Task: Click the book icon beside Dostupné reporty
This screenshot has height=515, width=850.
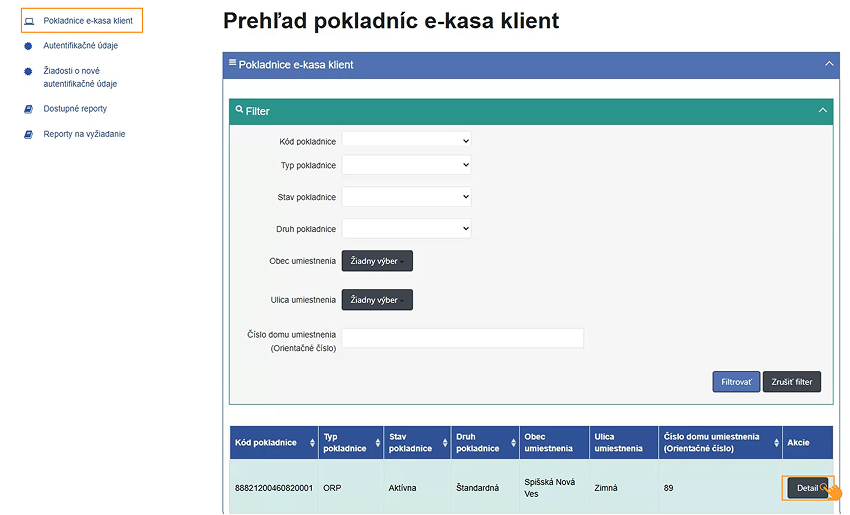Action: [29, 109]
